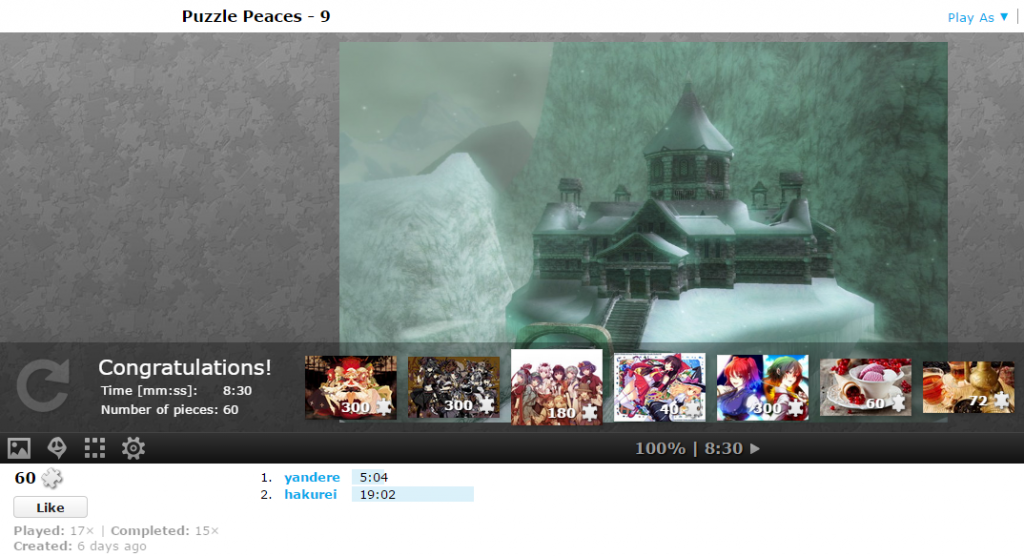Show the puzzle preview image icon
Viewport: 1024px width, 556px height.
click(19, 448)
